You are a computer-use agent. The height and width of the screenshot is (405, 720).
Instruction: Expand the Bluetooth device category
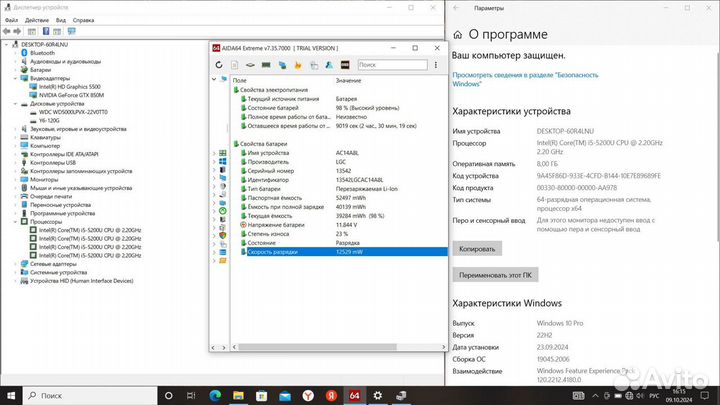[x=15, y=53]
